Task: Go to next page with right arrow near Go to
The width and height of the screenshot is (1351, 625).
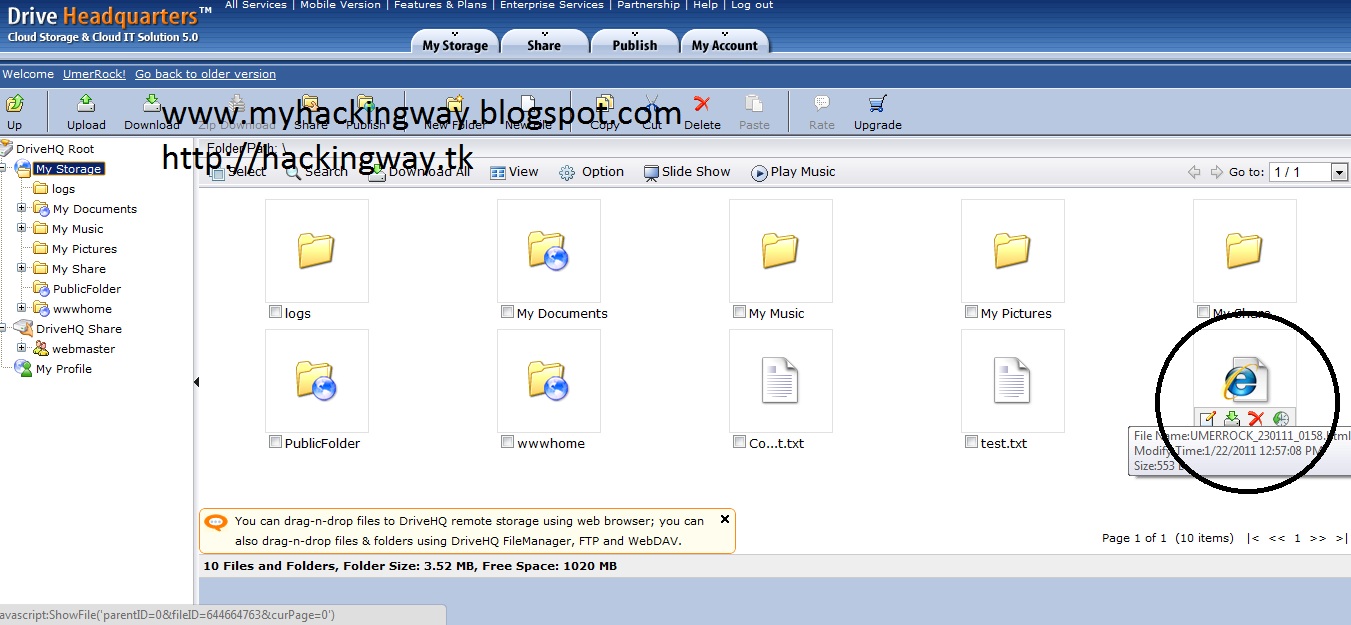Action: 1217,172
